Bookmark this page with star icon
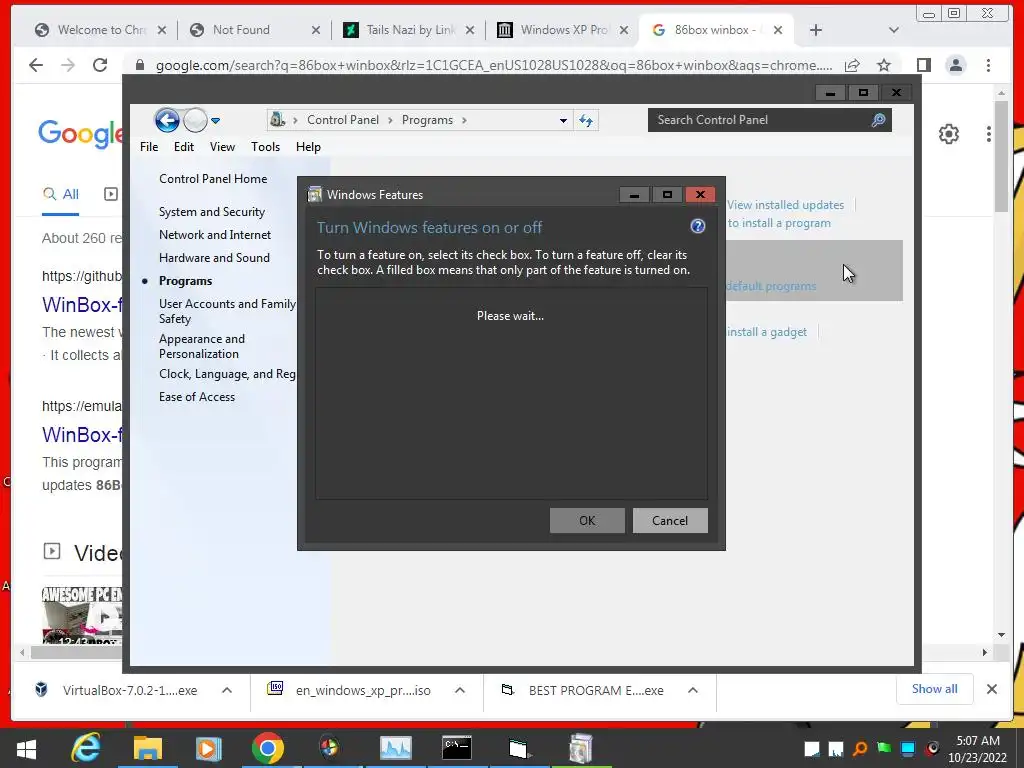 pyautogui.click(x=884, y=65)
